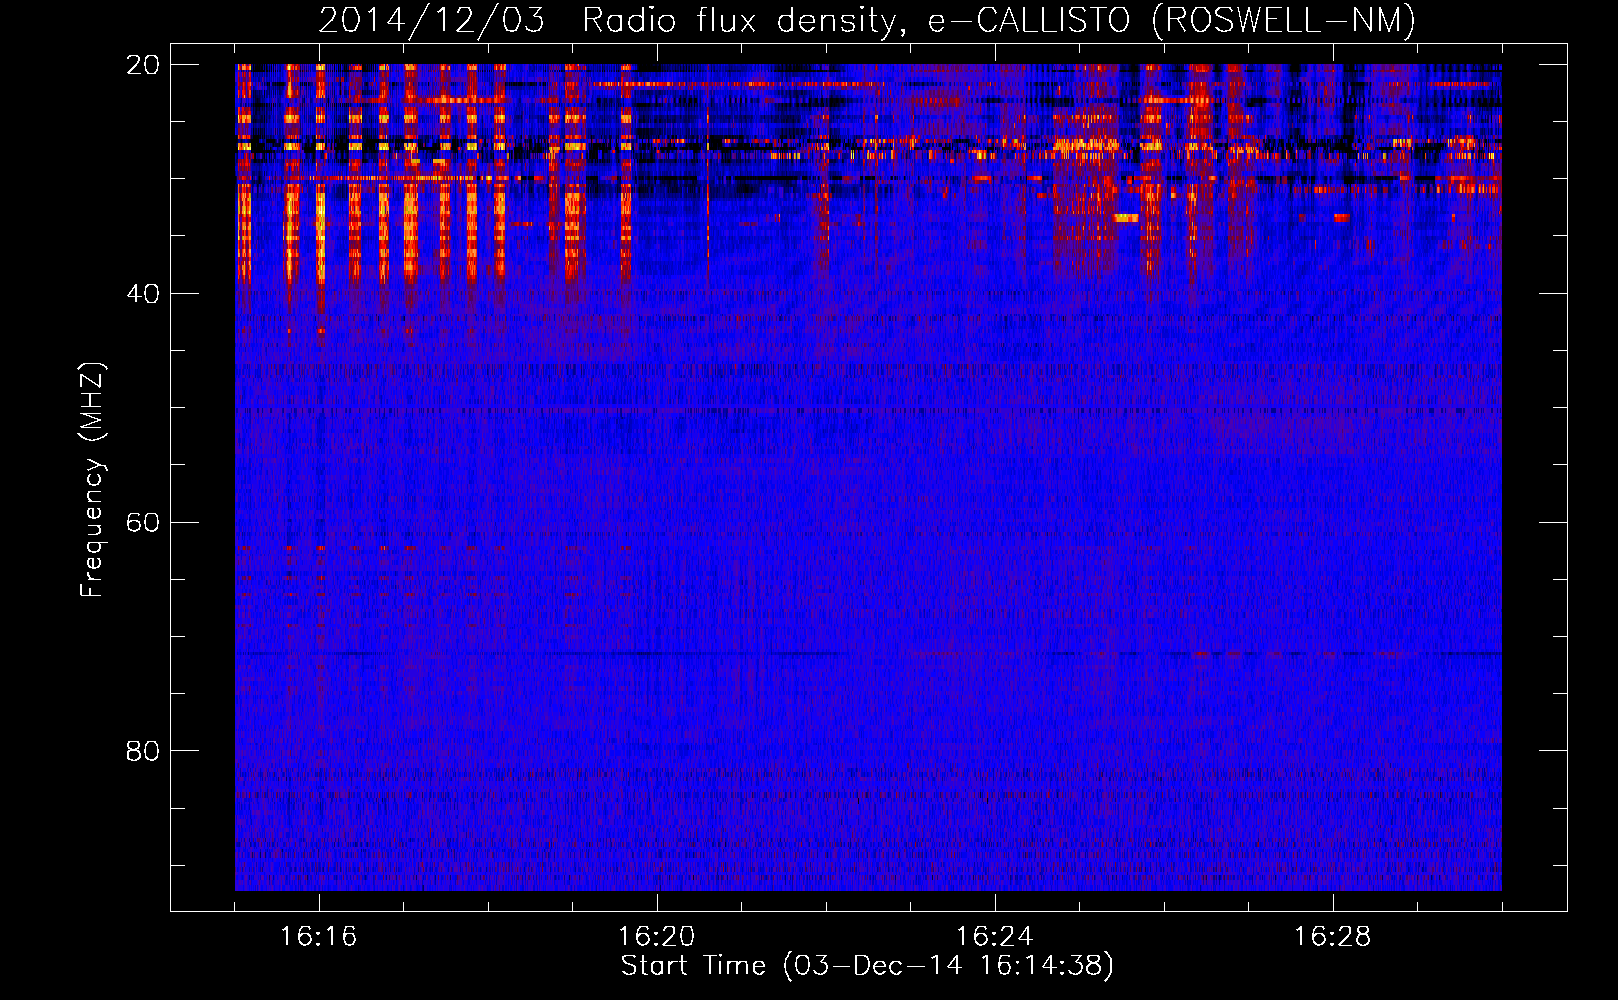1618x1000 pixels.
Task: Click the 16:28 time tick label
Action: [x=1333, y=937]
